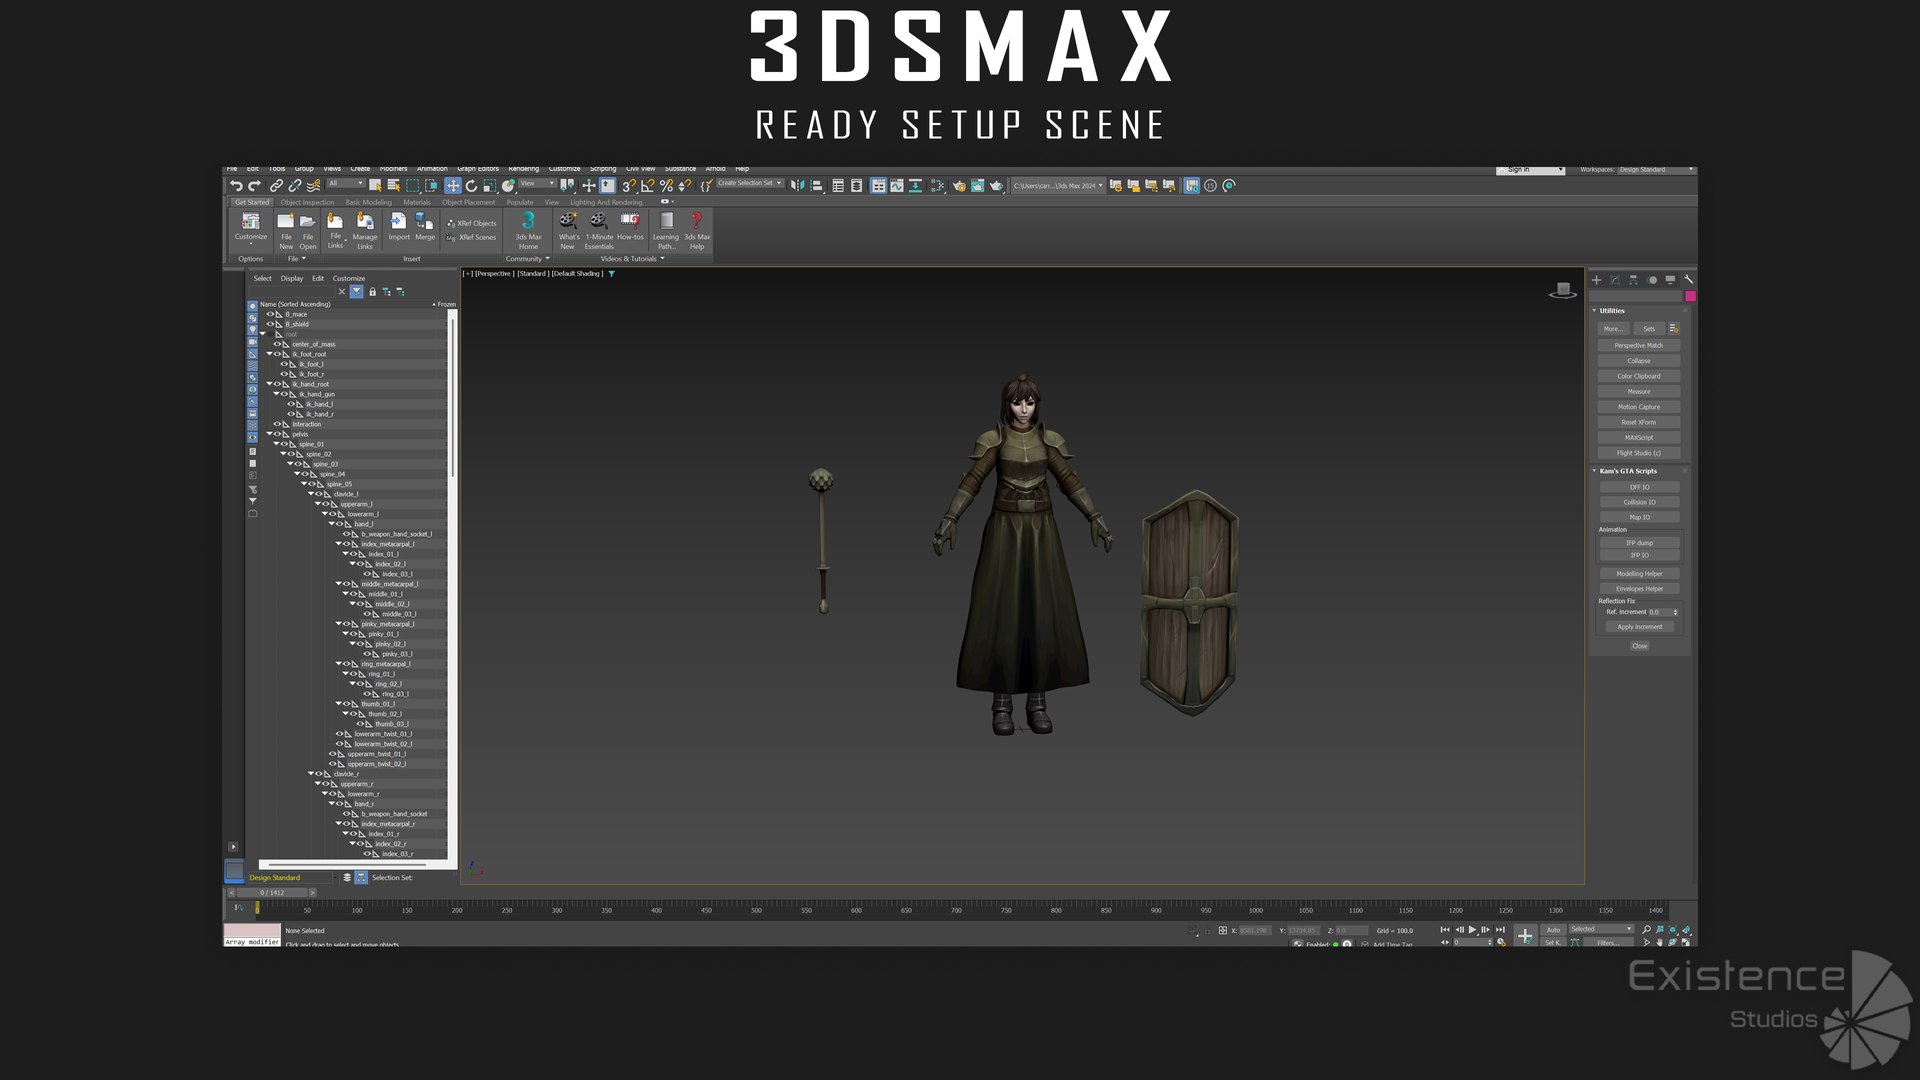The width and height of the screenshot is (1920, 1080).
Task: Click the Redo arrow in main toolbar
Action: (254, 186)
